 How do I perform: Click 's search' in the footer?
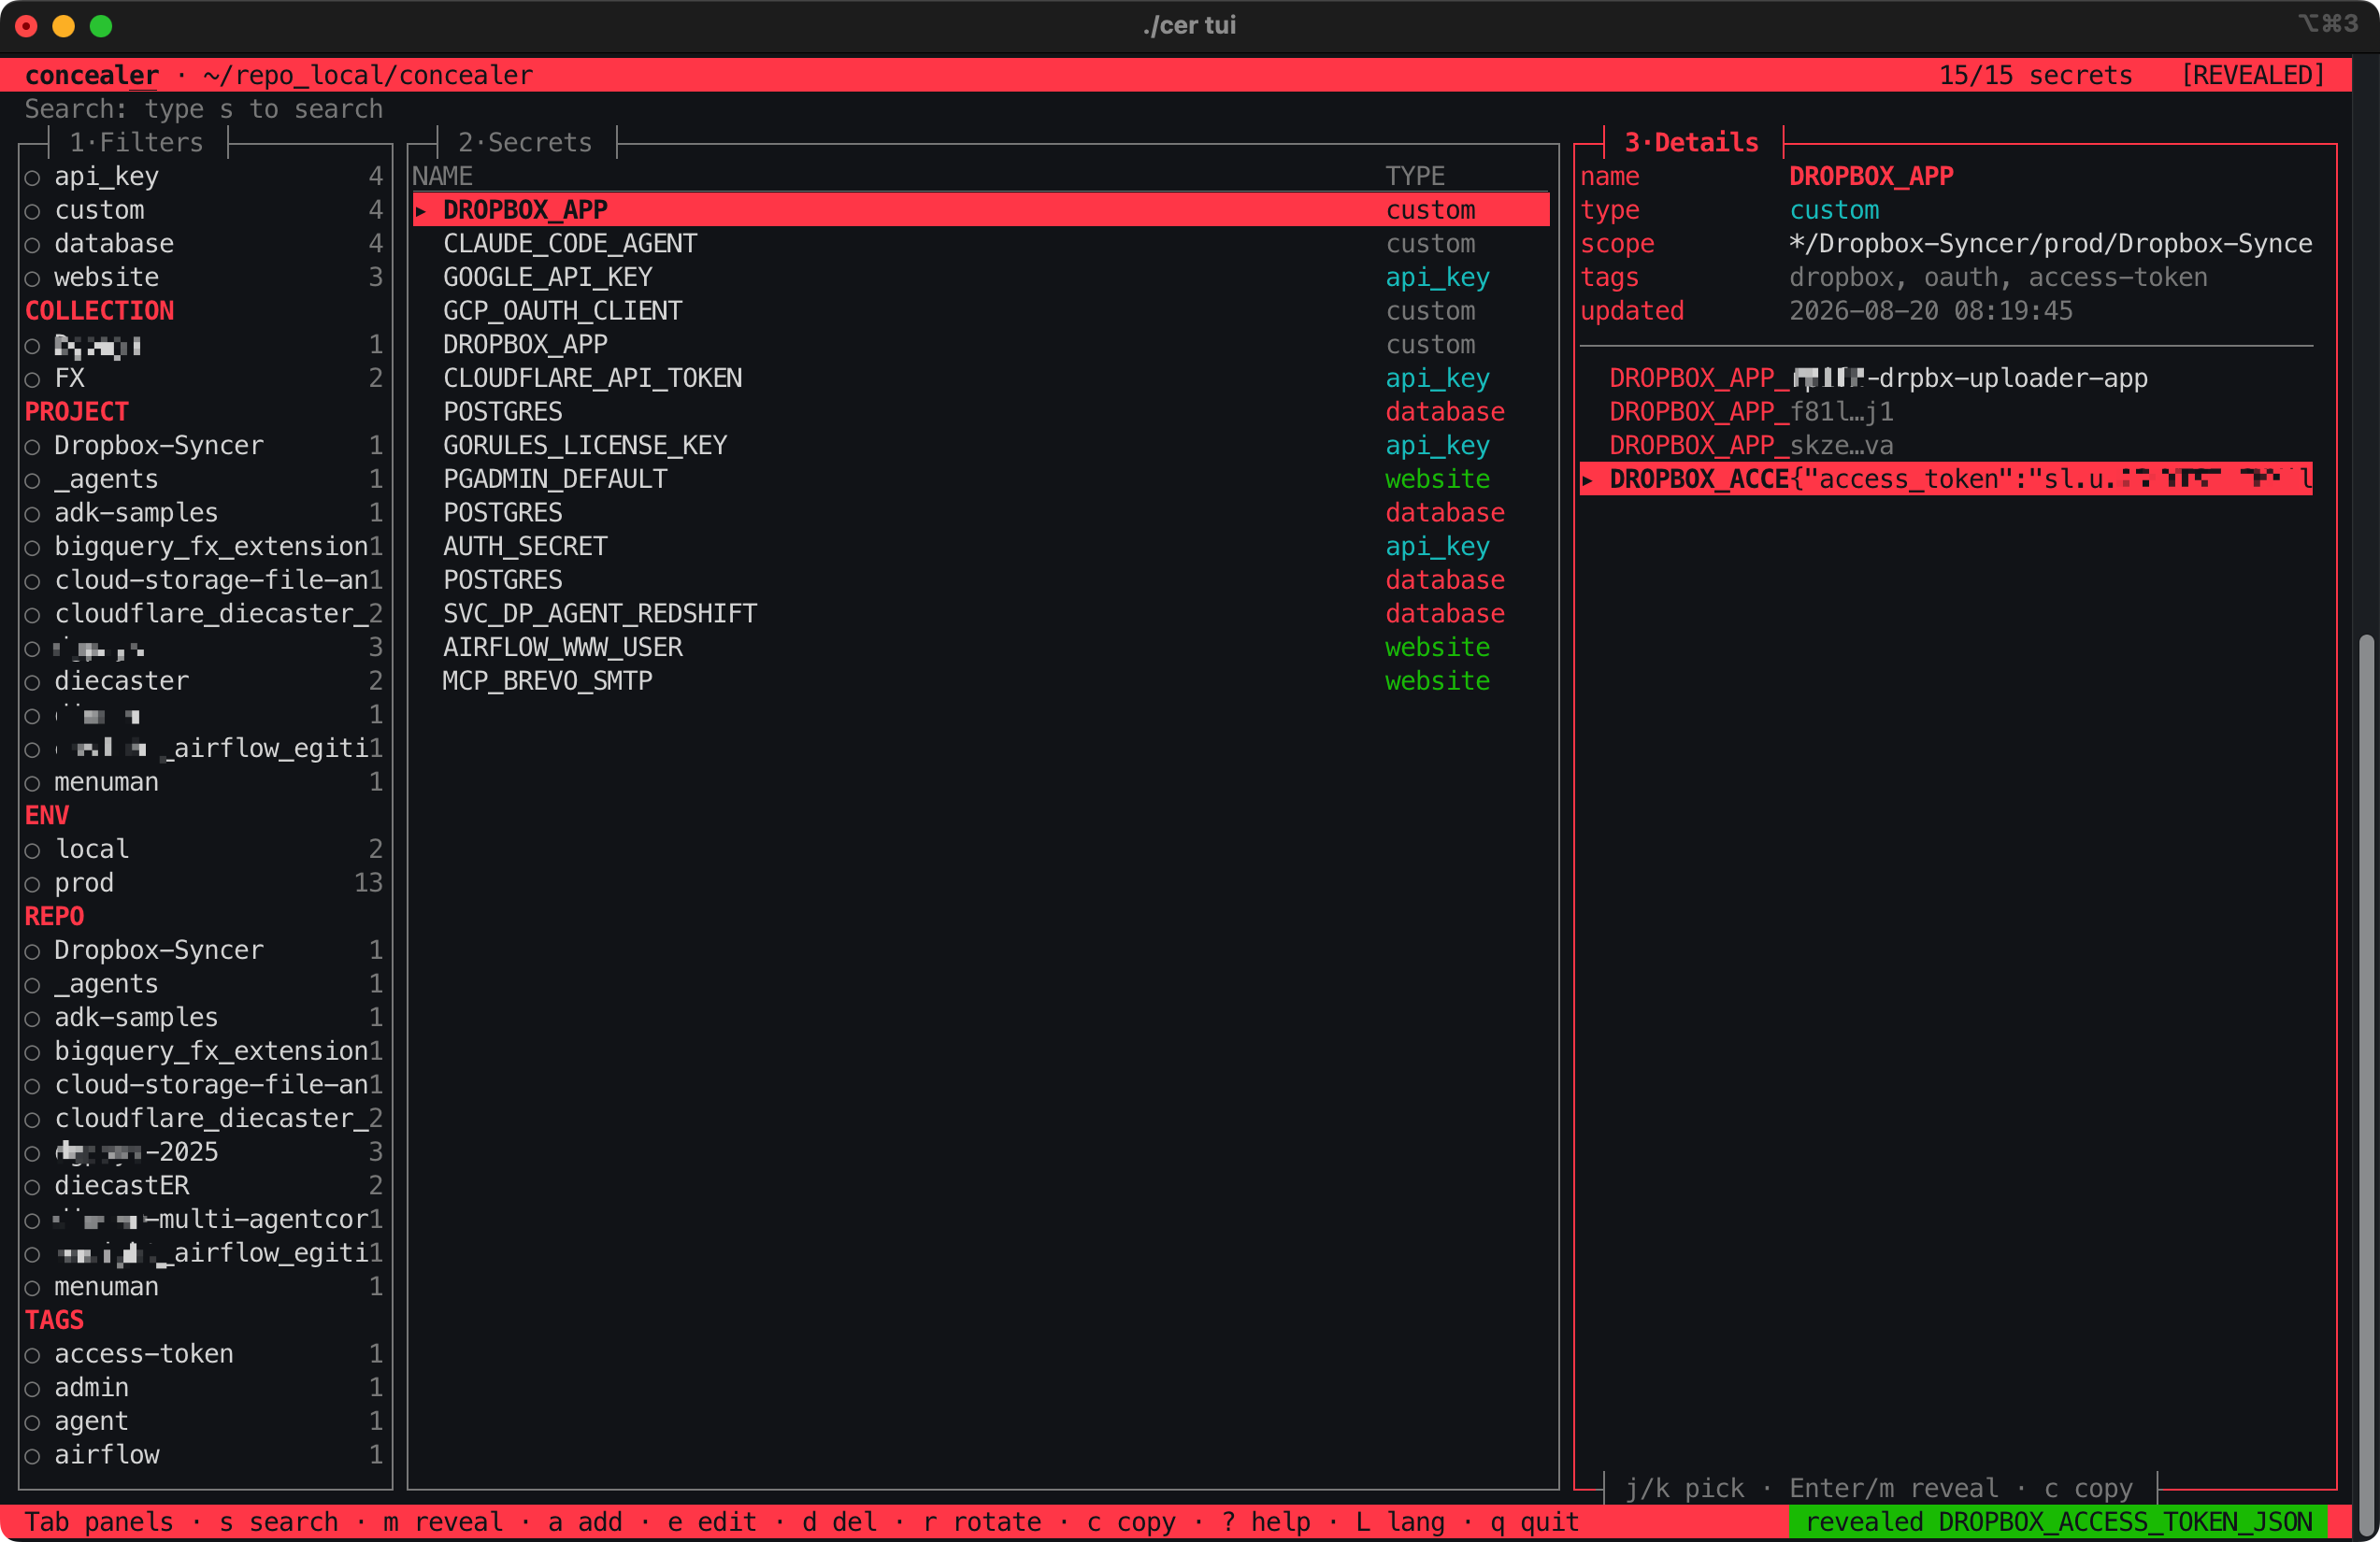point(279,1522)
